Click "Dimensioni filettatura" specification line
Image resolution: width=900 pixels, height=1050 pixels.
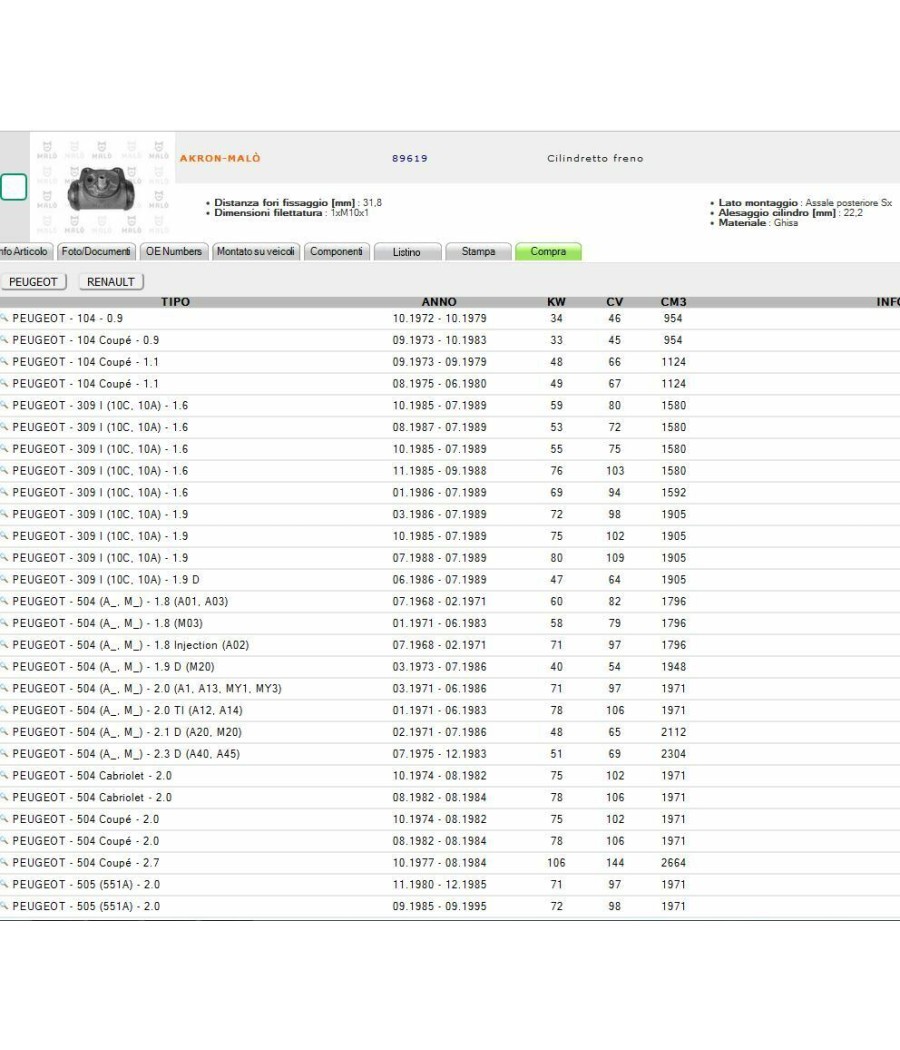291,213
